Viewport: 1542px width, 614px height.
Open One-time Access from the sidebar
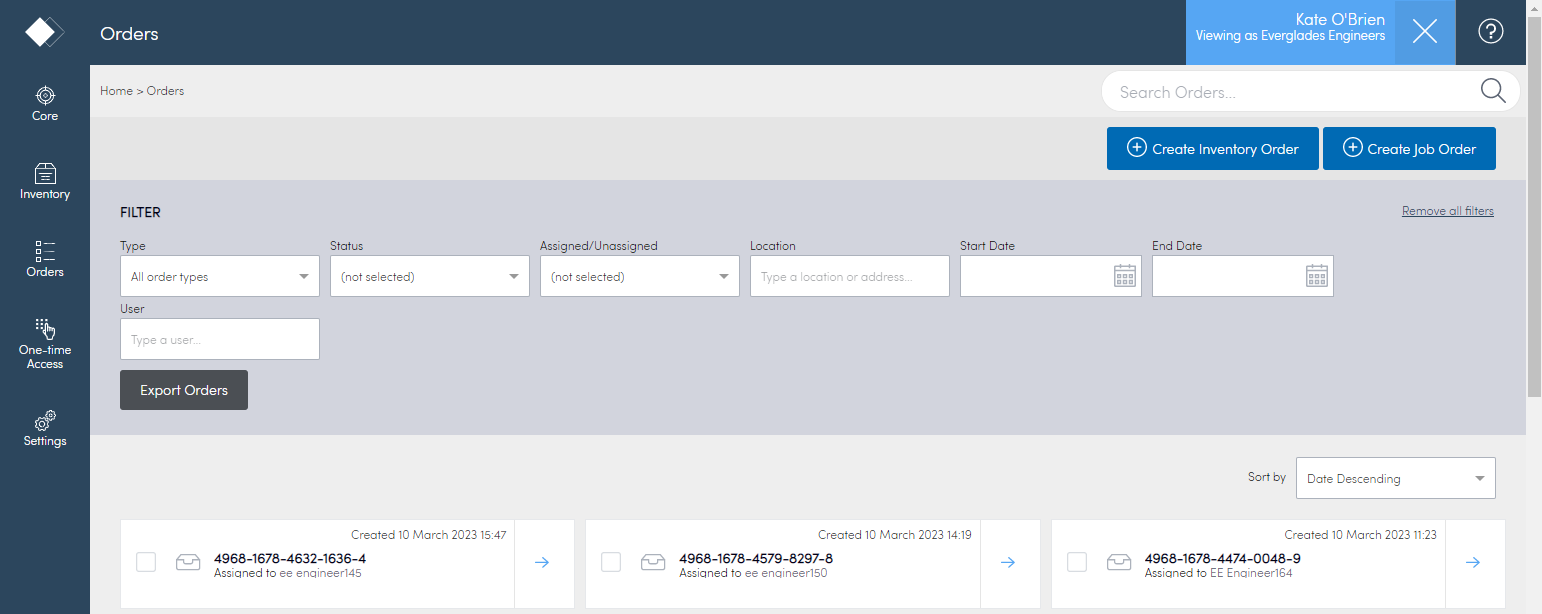click(45, 330)
